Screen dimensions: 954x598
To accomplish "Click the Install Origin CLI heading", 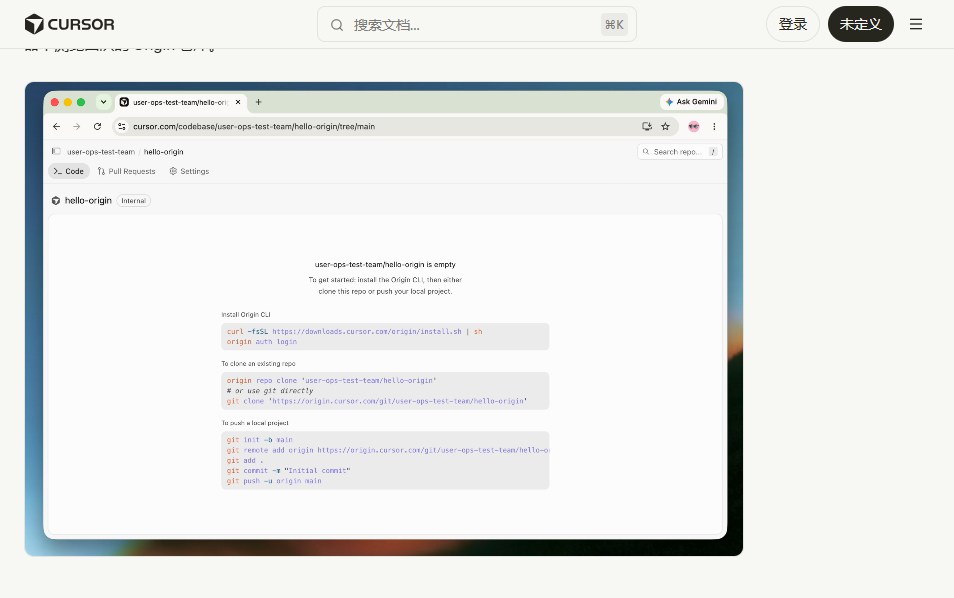I will 246,315.
